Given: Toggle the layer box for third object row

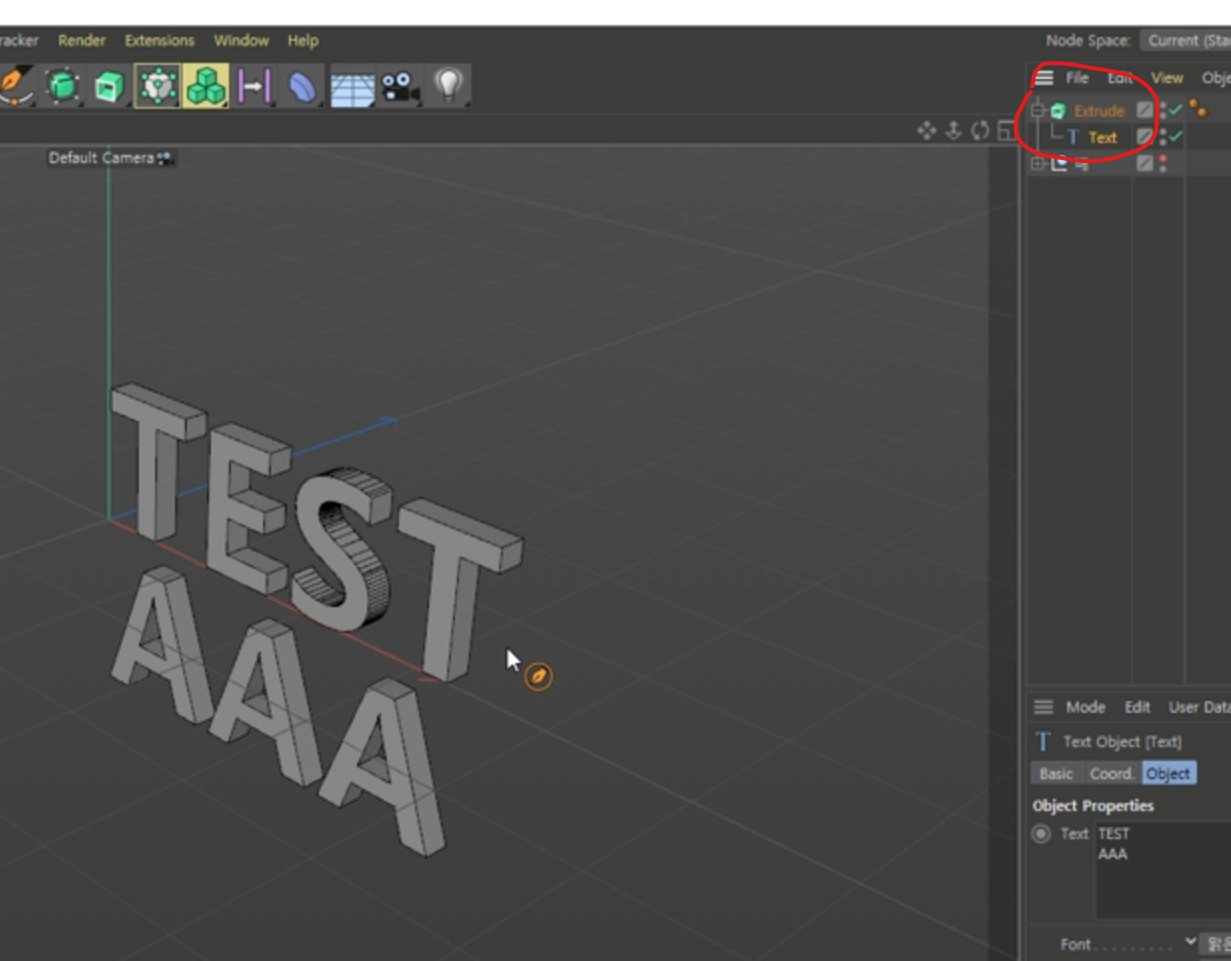Looking at the screenshot, I should point(1145,163).
